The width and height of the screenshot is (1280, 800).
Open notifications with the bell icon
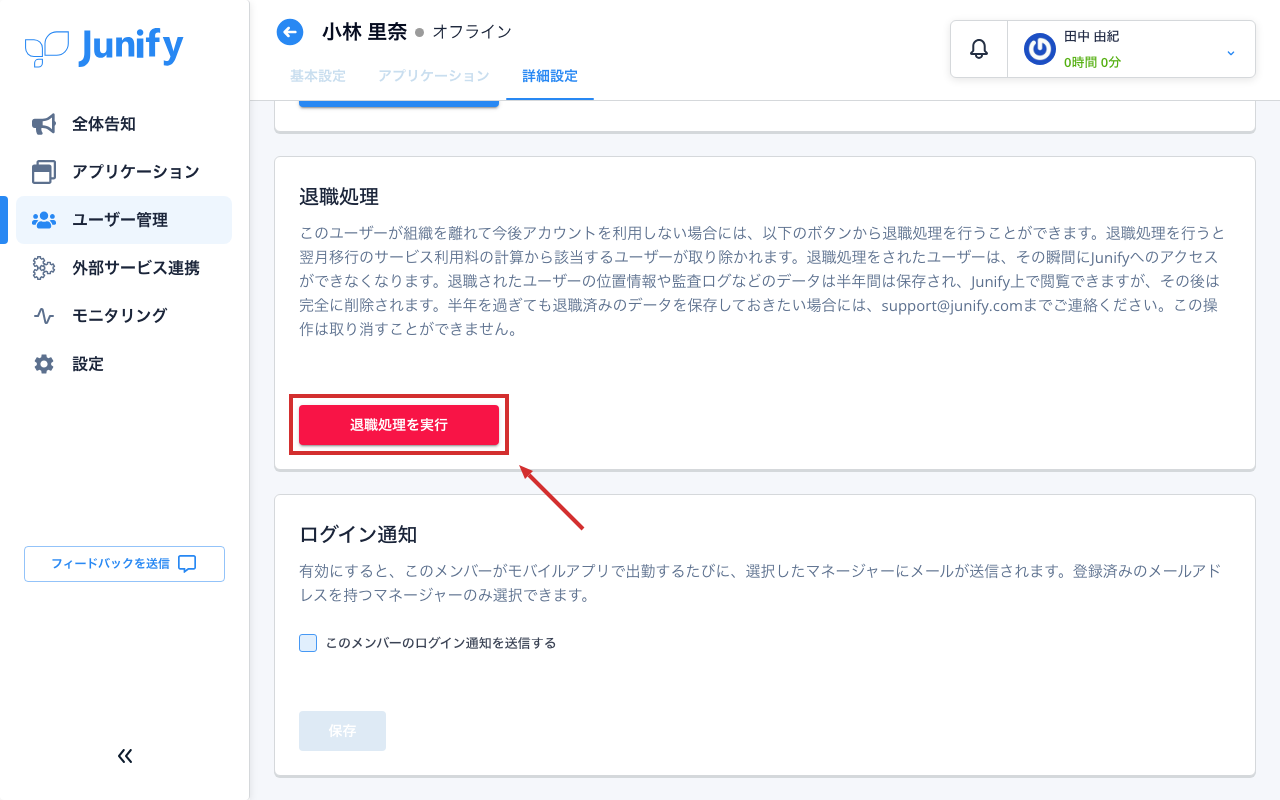[x=979, y=49]
